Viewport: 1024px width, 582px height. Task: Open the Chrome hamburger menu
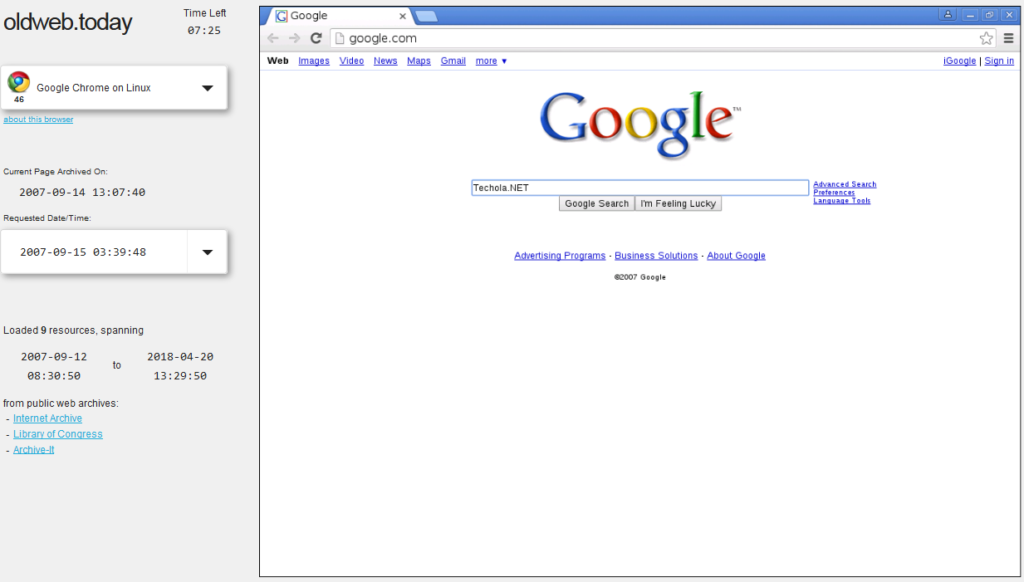pos(1008,39)
